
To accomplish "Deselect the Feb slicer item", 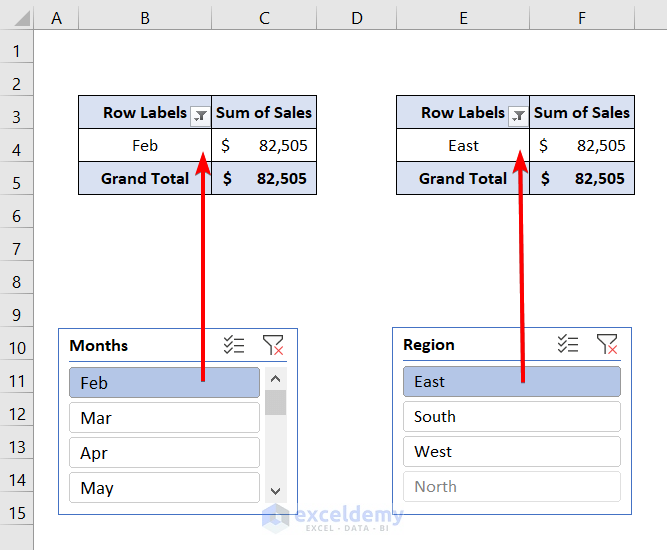I will (x=164, y=383).
